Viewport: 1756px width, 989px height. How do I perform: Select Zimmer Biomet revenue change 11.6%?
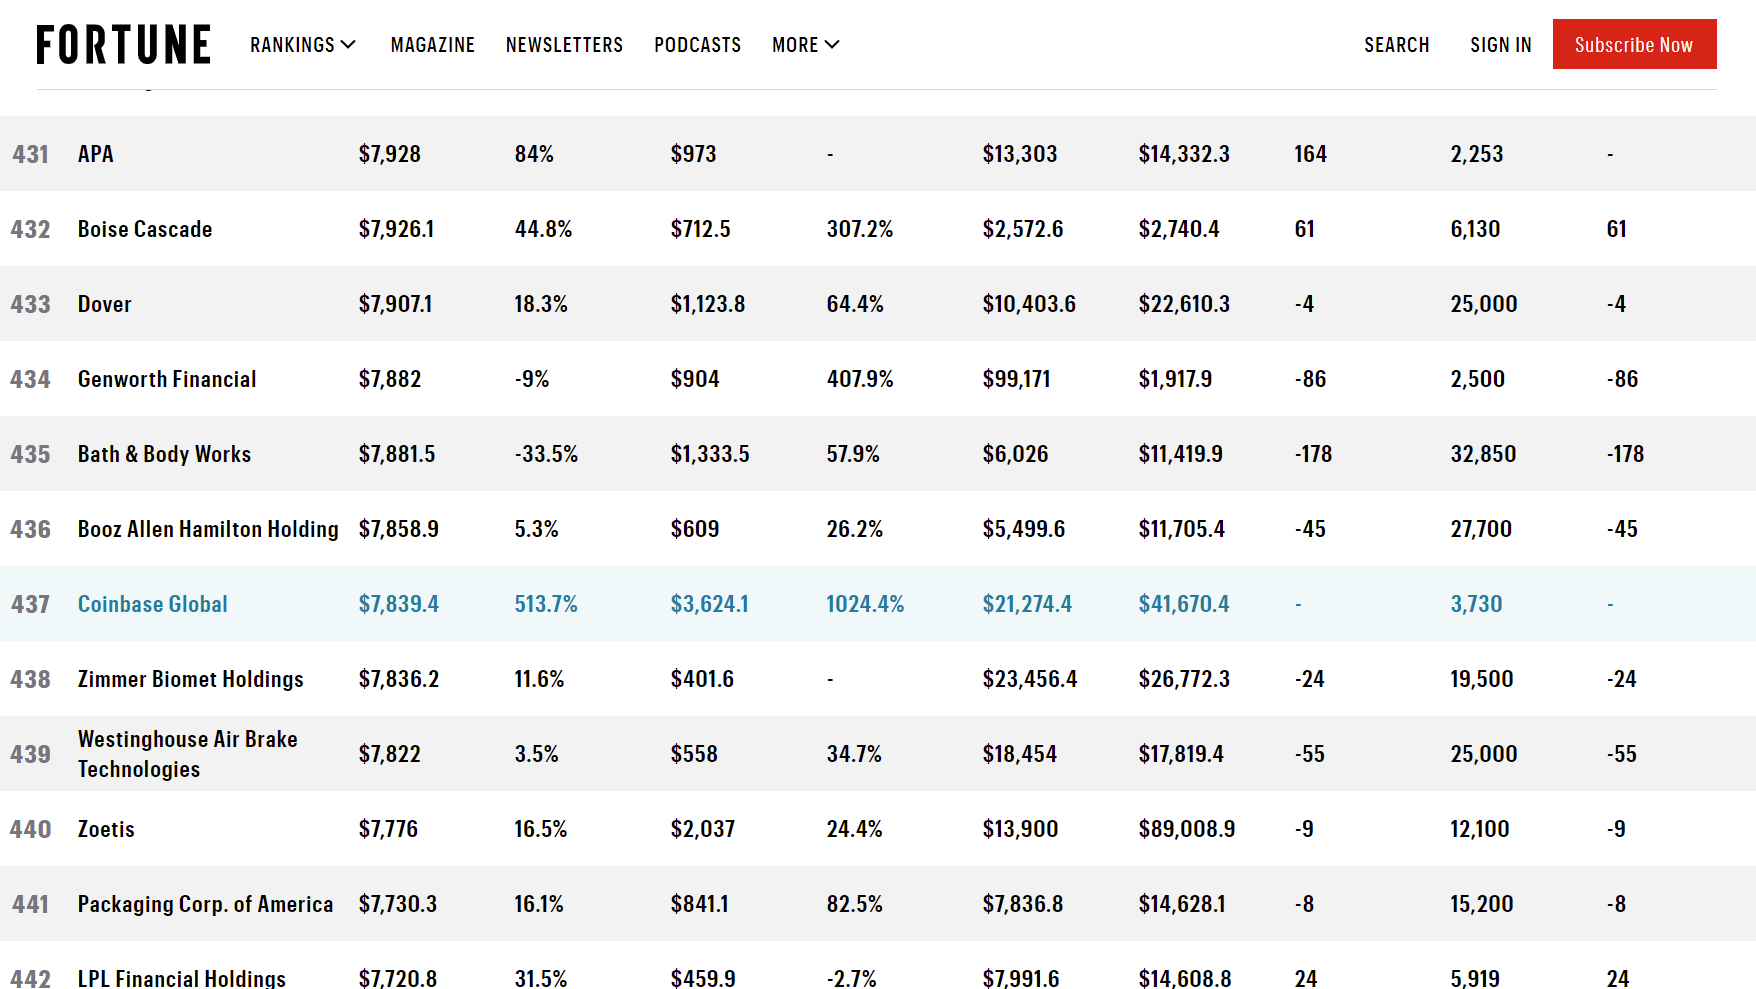(x=540, y=679)
